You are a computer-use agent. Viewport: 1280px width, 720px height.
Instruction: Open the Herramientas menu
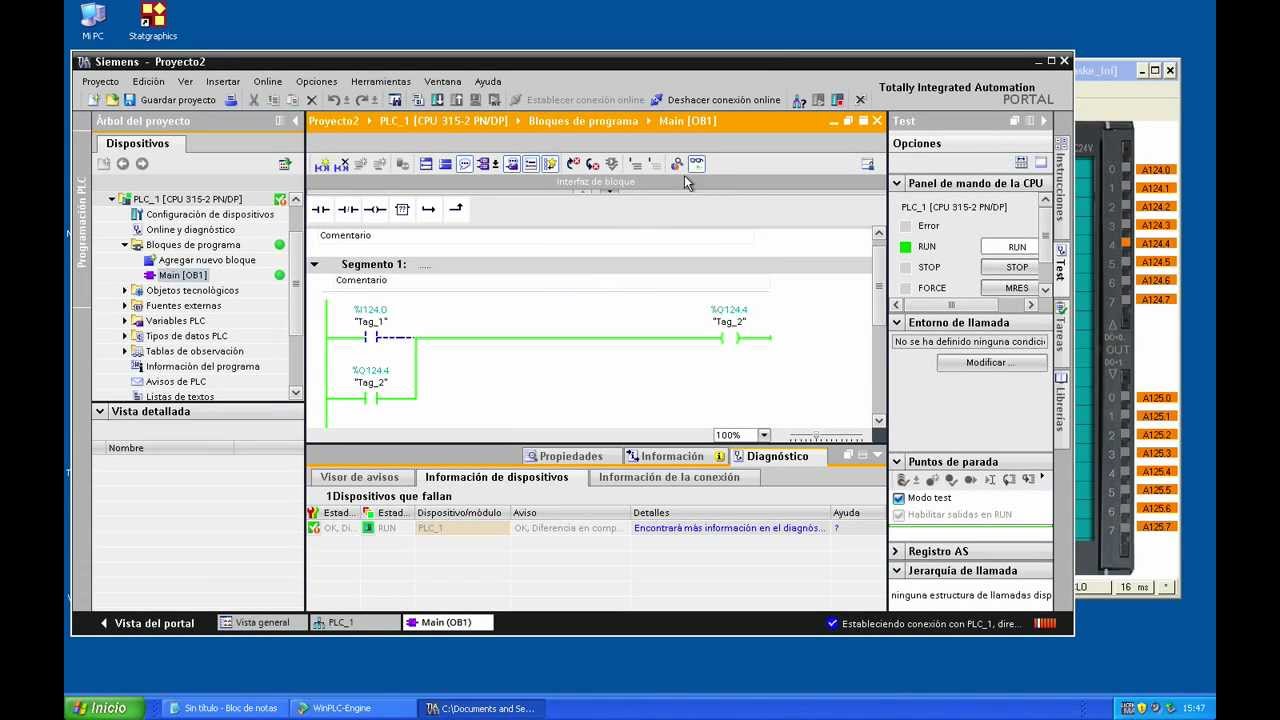point(380,82)
